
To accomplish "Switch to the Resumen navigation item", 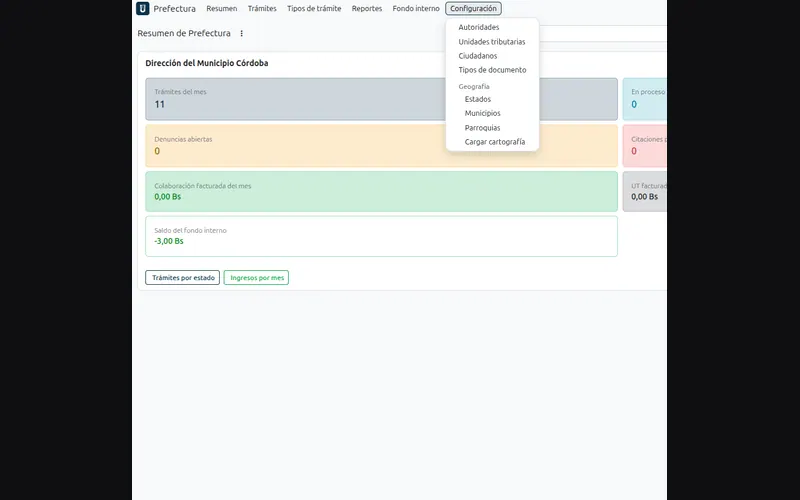I will [x=221, y=8].
